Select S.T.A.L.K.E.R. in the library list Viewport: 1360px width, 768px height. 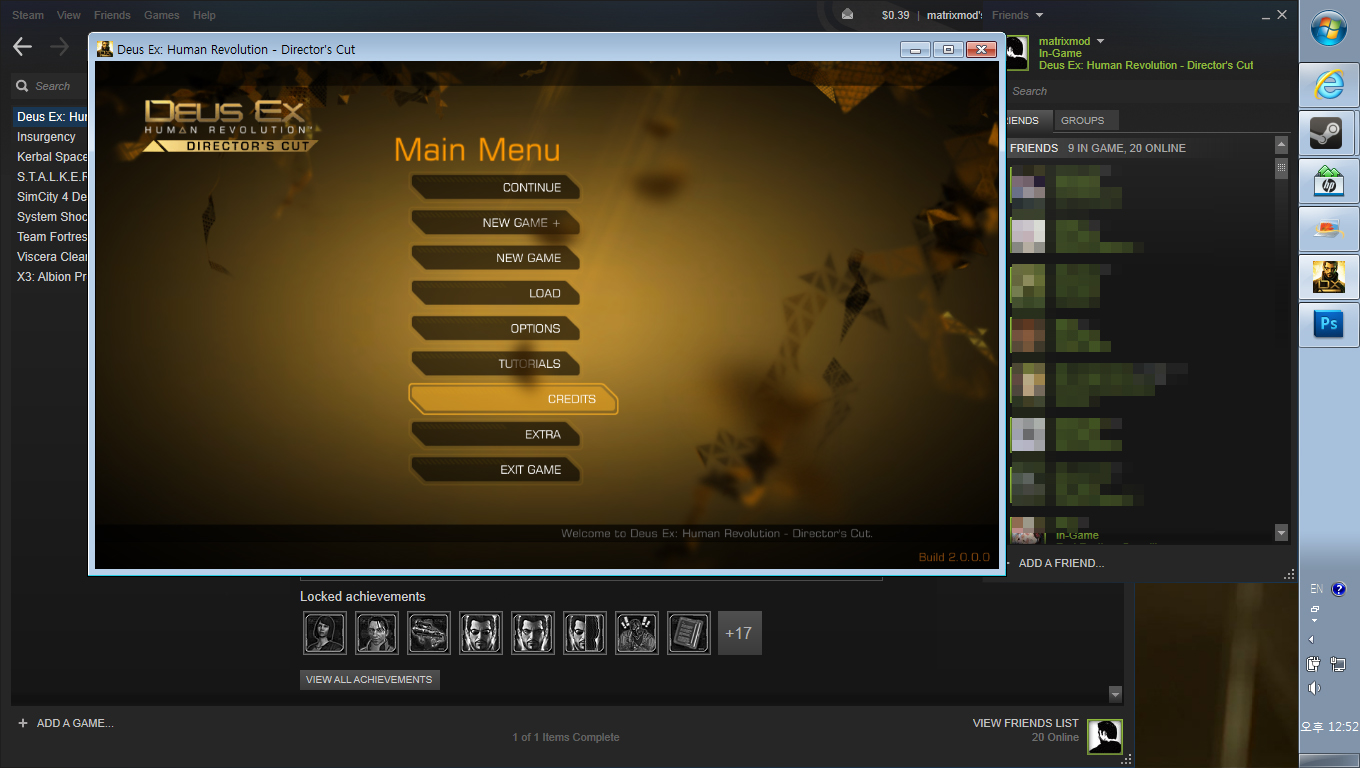pyautogui.click(x=51, y=177)
